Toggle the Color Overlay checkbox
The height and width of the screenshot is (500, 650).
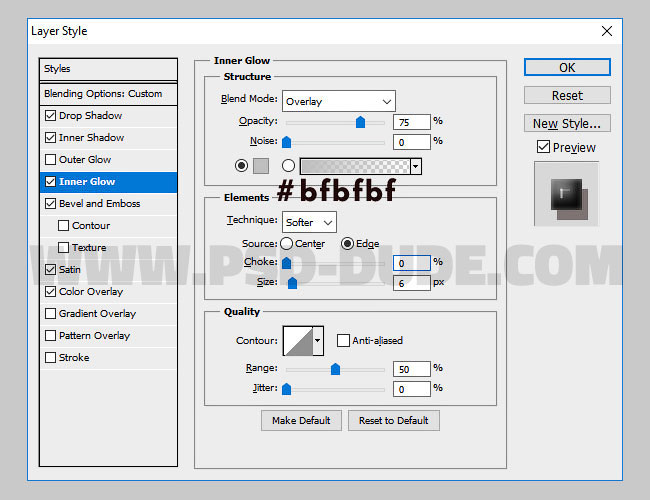(x=50, y=291)
